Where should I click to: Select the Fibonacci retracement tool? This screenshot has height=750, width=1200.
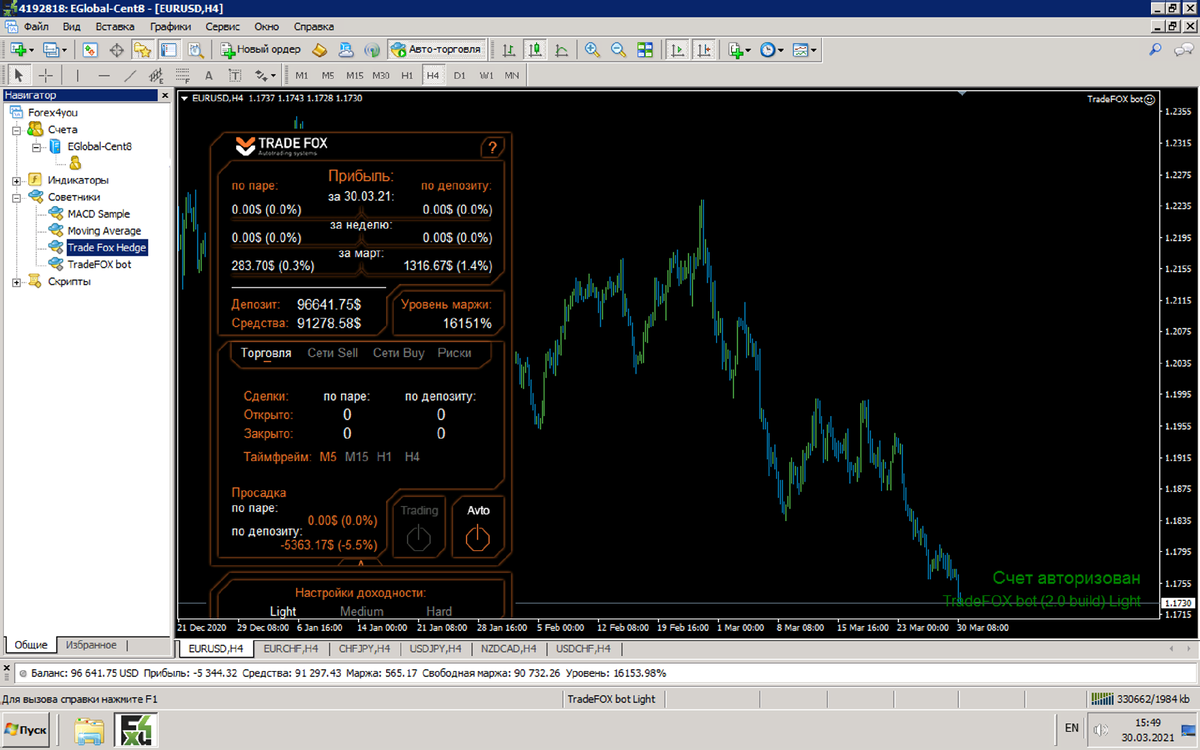click(x=182, y=75)
